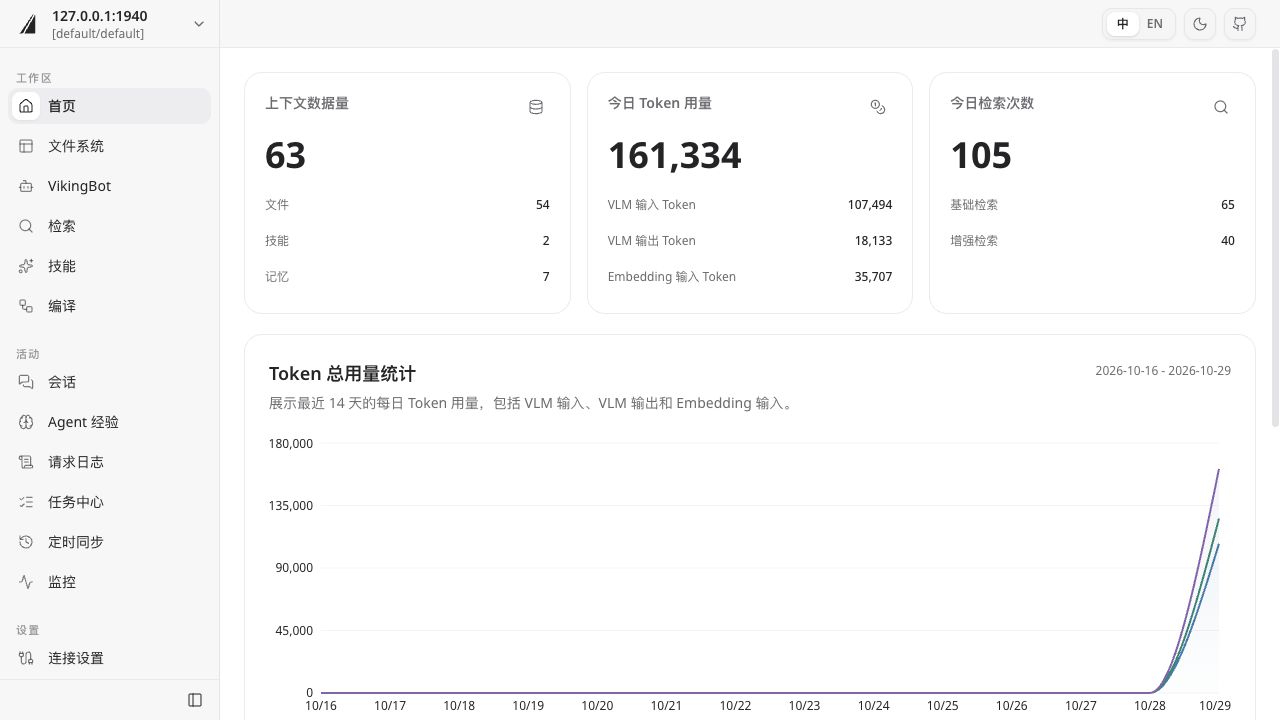1280x720 pixels.
Task: Switch interface language to EN
Action: 1155,24
